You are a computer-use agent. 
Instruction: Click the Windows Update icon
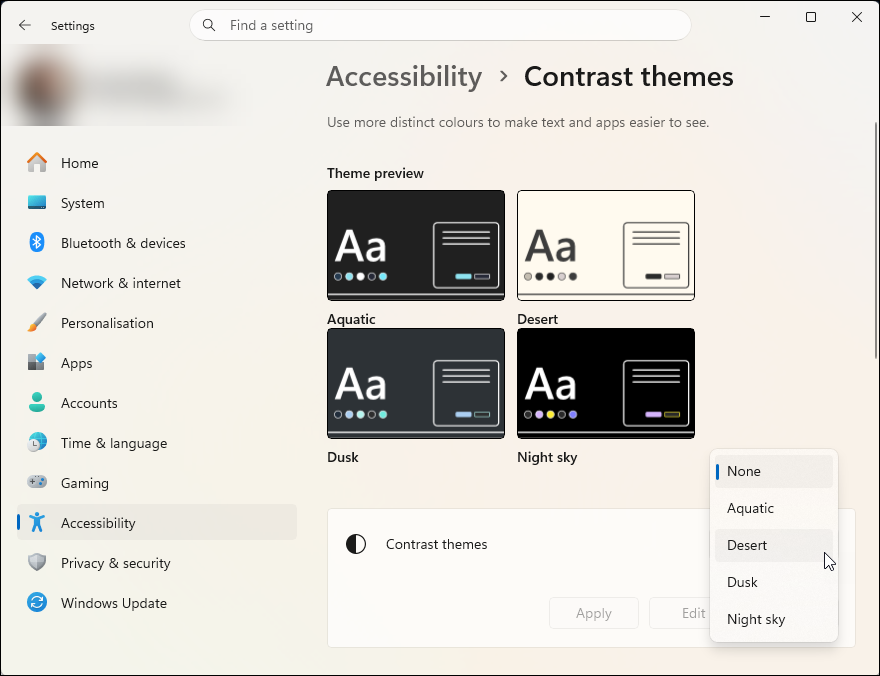click(37, 603)
